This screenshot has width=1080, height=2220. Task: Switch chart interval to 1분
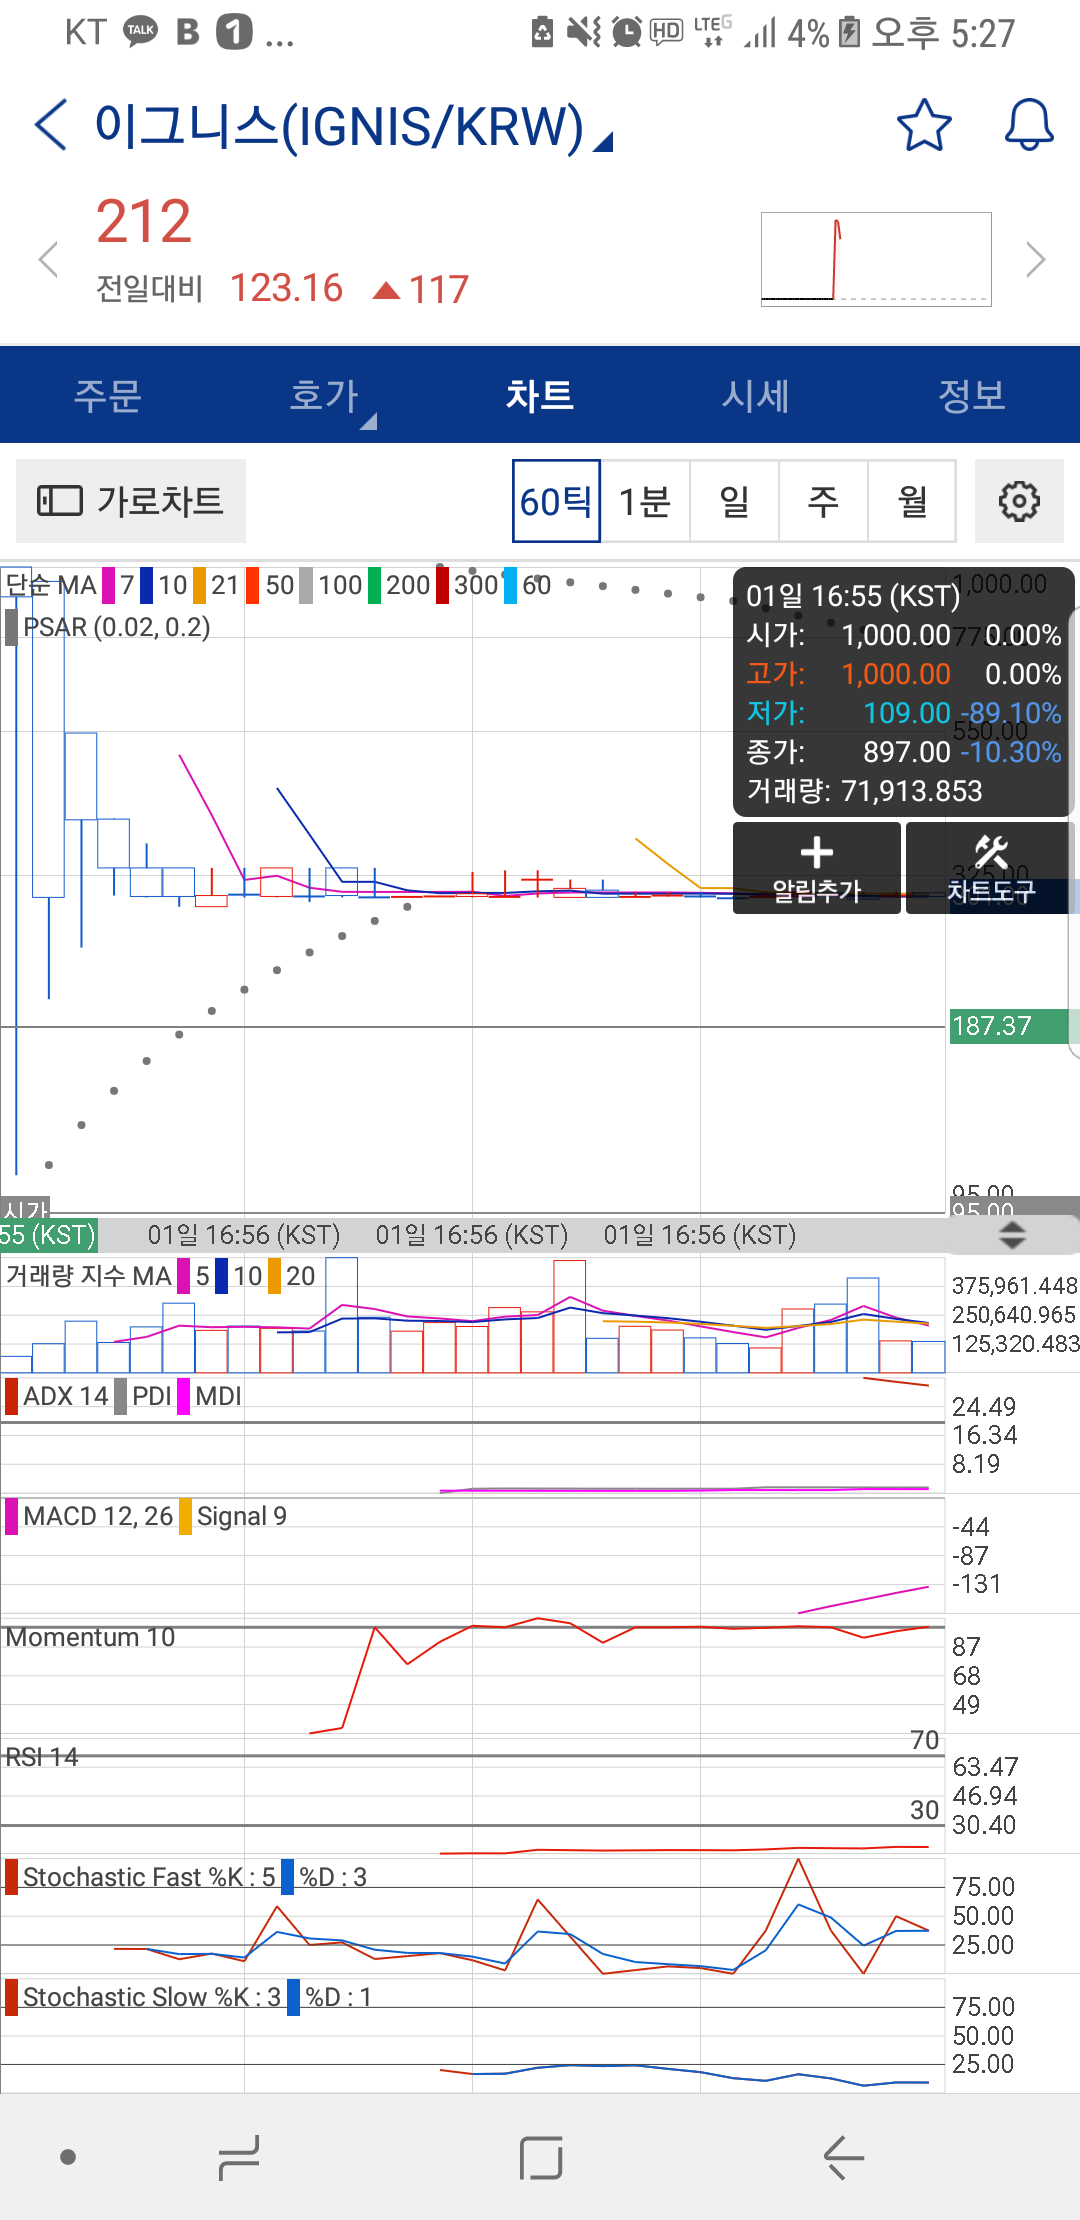pyautogui.click(x=645, y=501)
